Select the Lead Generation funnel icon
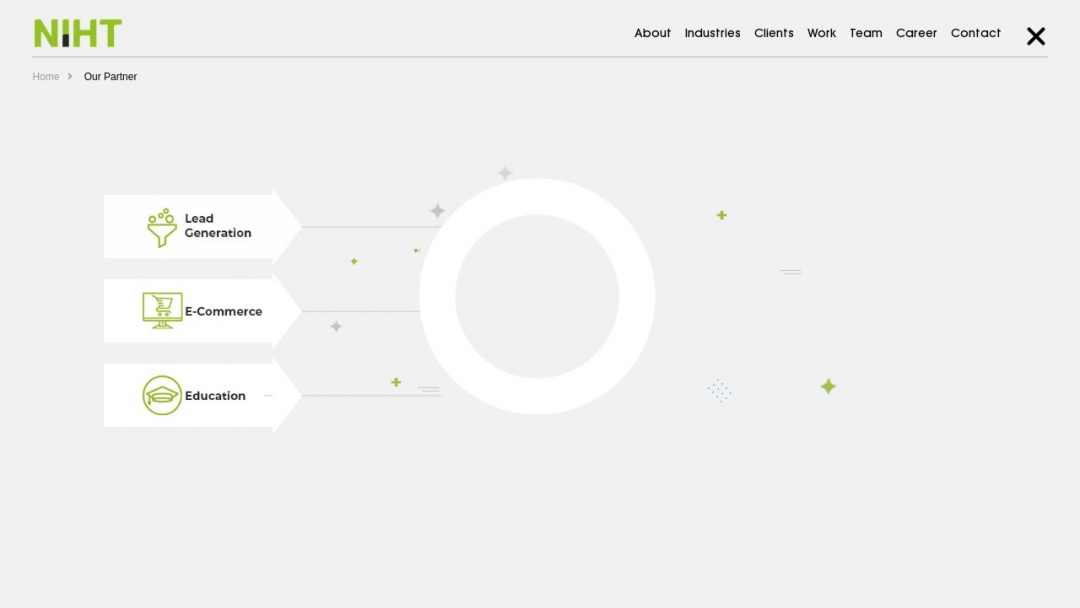The width and height of the screenshot is (1080, 608). [160, 227]
